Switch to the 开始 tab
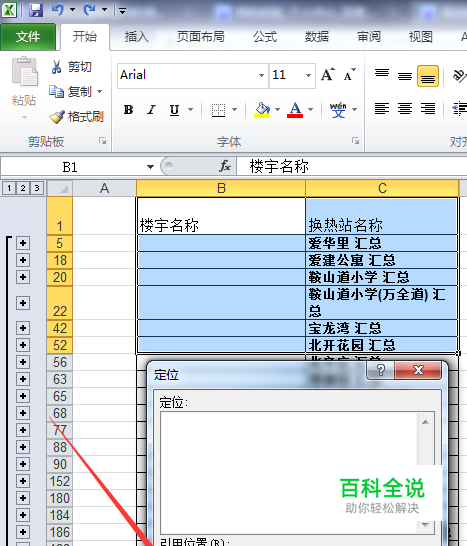Viewport: 467px width, 546px height. [x=85, y=37]
